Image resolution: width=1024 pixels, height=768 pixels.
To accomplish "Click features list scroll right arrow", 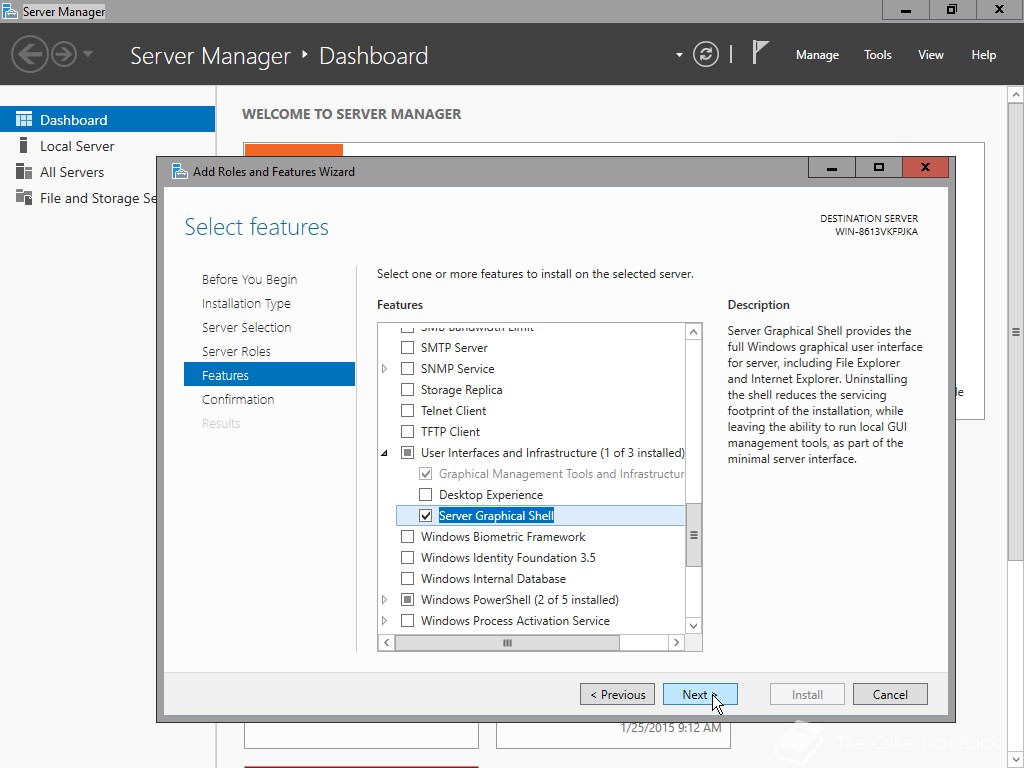I will [x=677, y=643].
